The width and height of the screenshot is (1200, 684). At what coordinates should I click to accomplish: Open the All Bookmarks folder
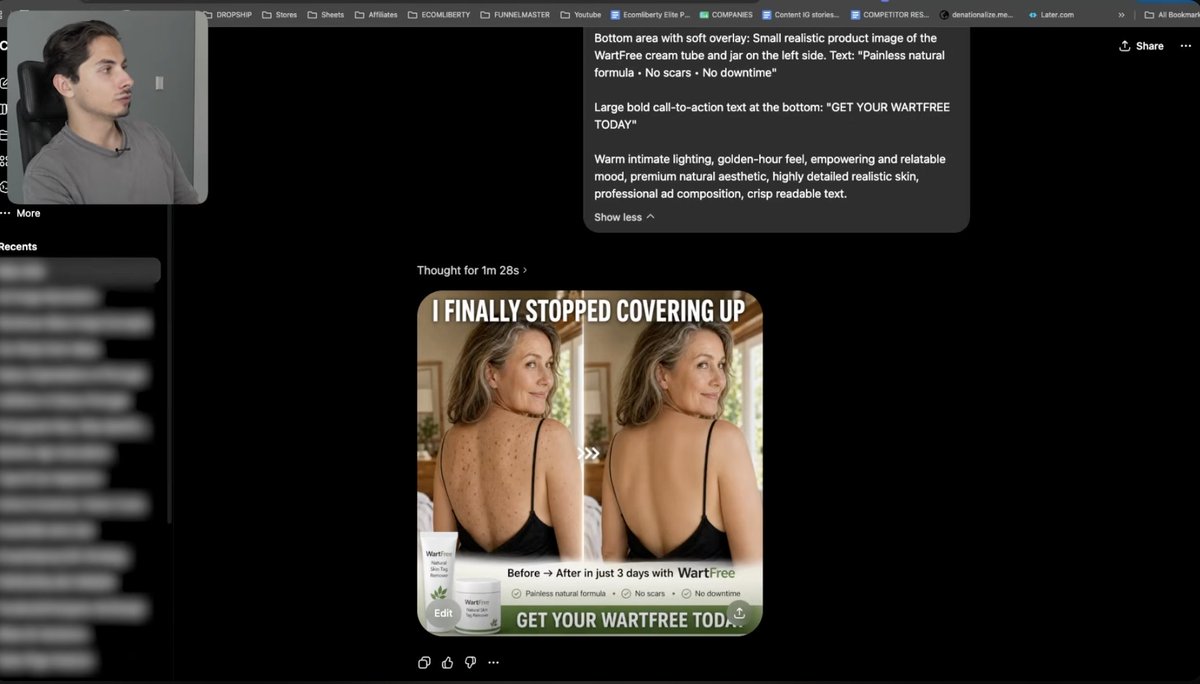coord(1170,15)
